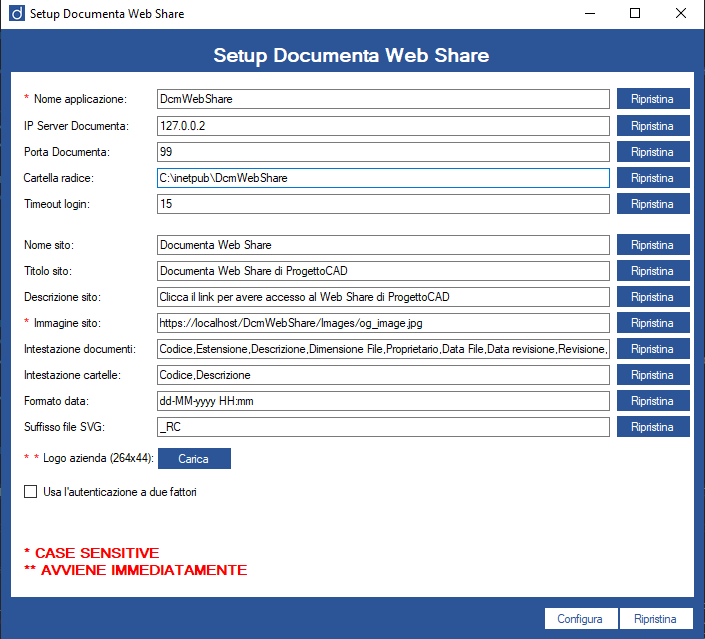705x639 pixels.
Task: Minimize the Setup Documenta Web Share window
Action: point(590,13)
